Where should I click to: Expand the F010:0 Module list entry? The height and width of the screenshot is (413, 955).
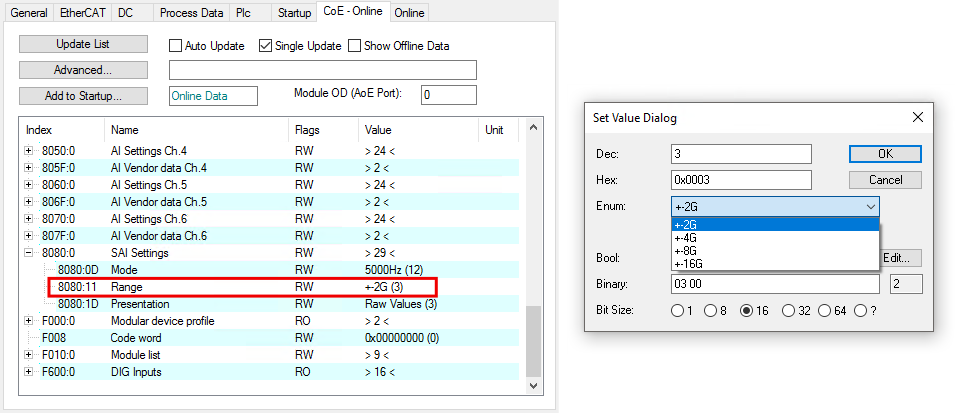tap(29, 355)
